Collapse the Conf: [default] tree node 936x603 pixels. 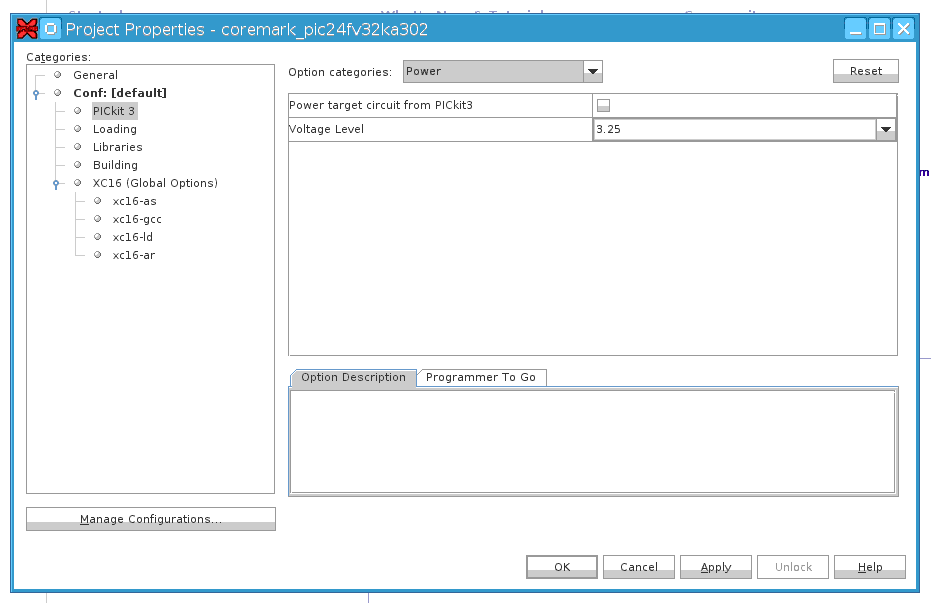click(x=36, y=94)
